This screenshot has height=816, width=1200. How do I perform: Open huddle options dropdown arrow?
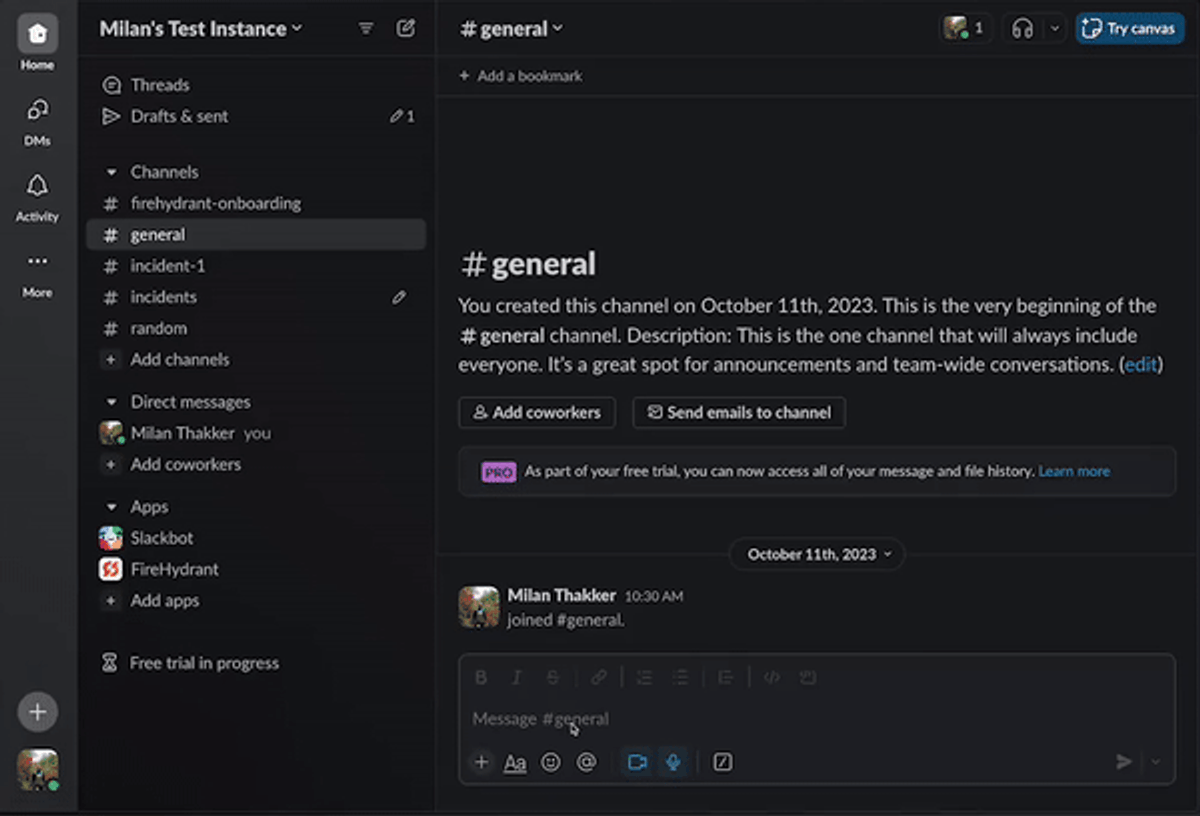[1054, 28]
